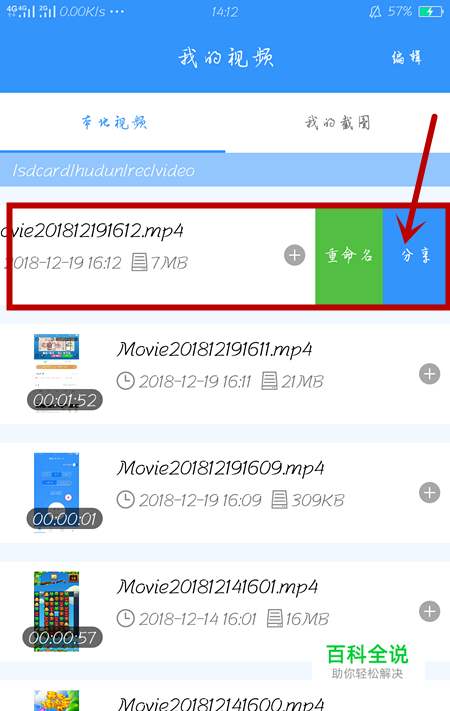Tap blue 分享 share button
The height and width of the screenshot is (711, 450).
[415, 256]
